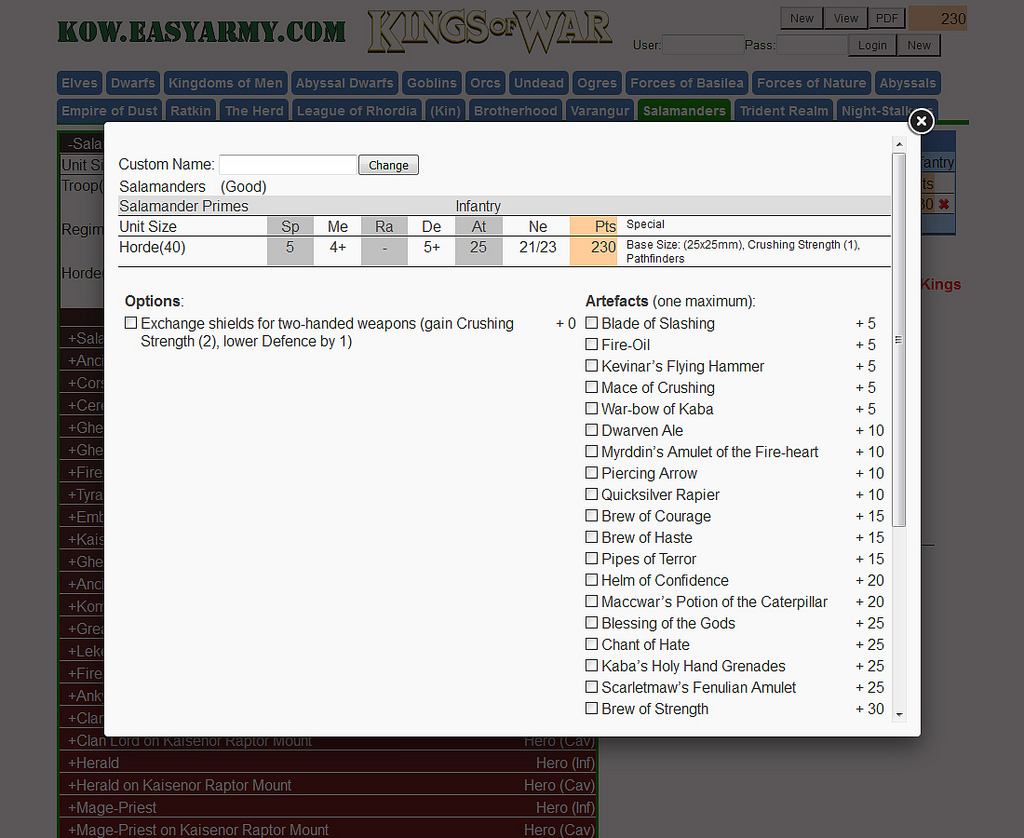Open the Forces of Nature tab

(x=811, y=83)
